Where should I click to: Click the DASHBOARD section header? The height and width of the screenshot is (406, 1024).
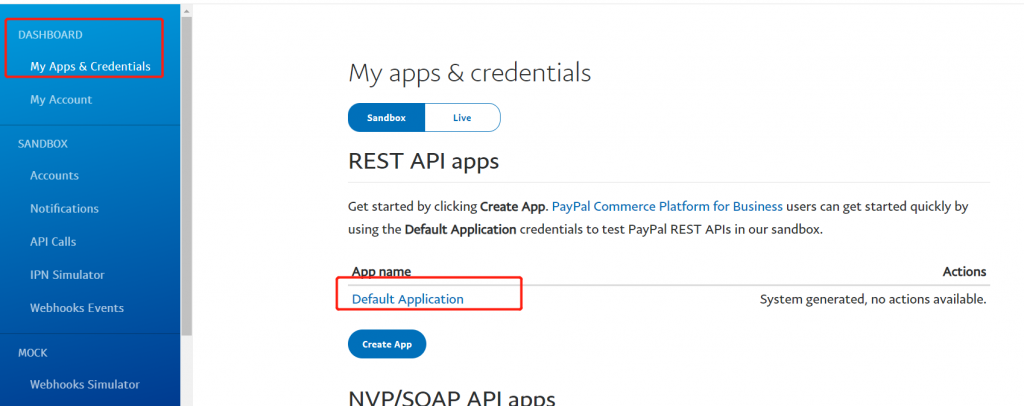click(x=50, y=35)
